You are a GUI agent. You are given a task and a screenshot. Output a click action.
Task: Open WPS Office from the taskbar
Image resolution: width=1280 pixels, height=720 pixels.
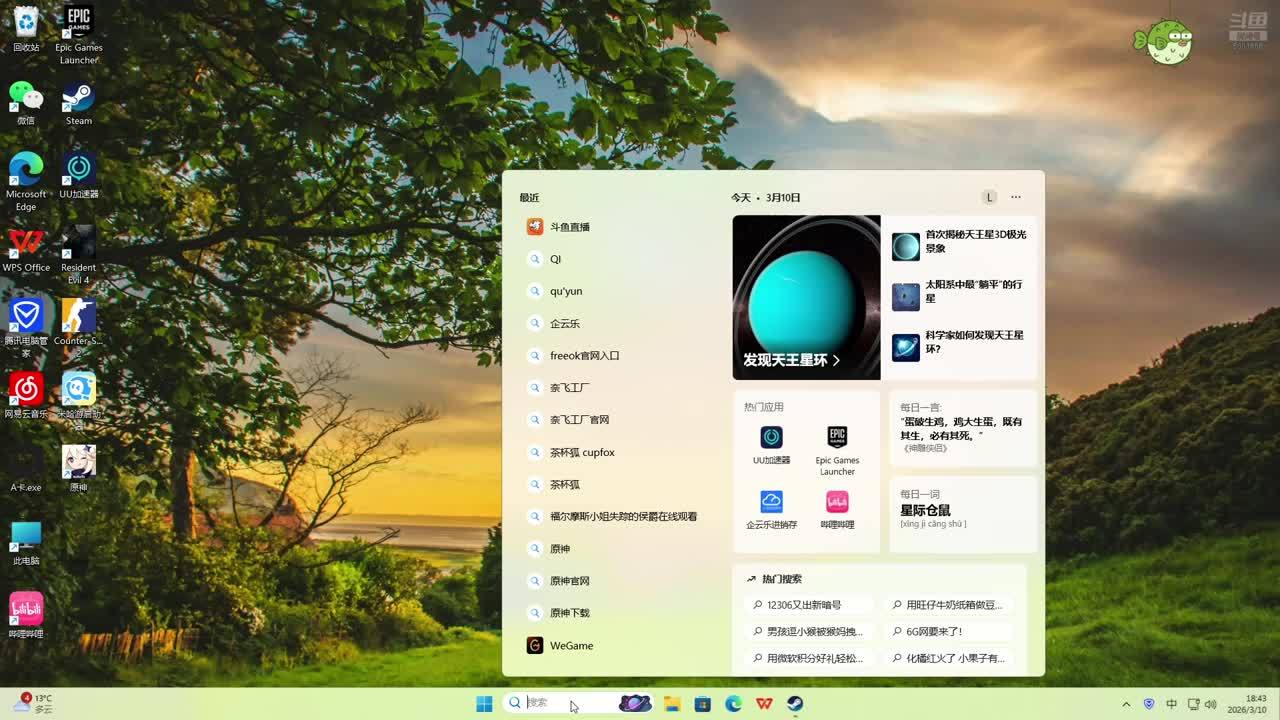tap(764, 703)
